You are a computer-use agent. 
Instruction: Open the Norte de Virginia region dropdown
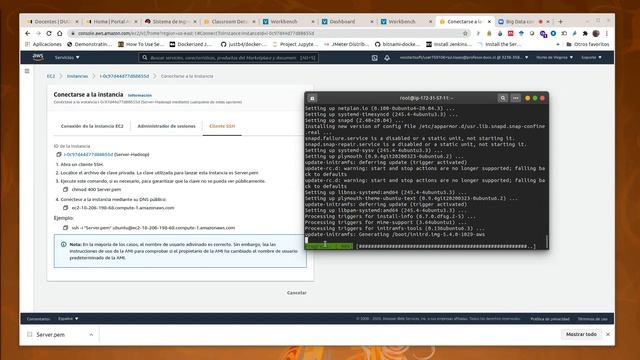point(554,58)
